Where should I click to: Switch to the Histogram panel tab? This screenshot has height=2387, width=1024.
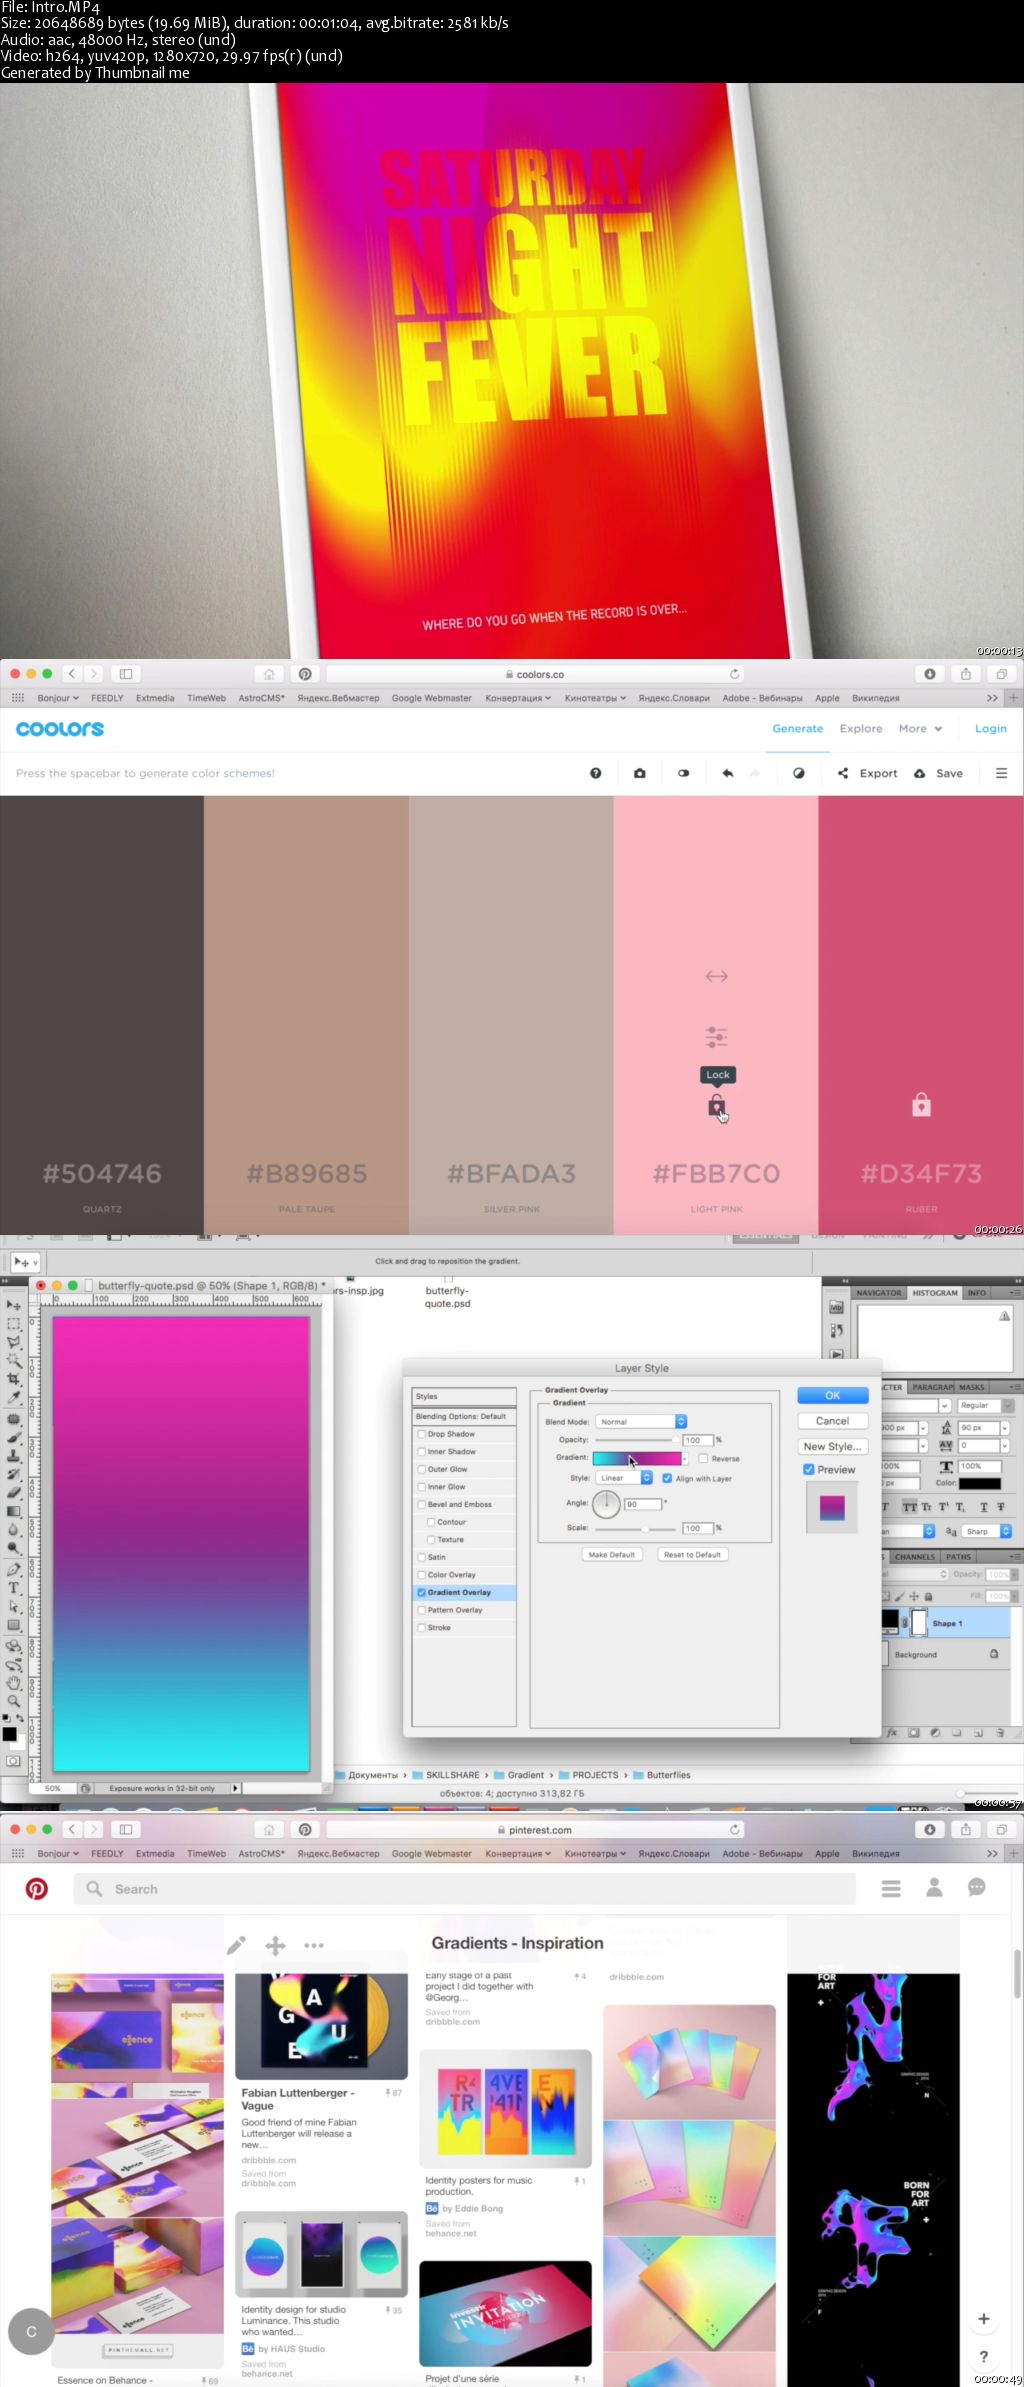[935, 1293]
